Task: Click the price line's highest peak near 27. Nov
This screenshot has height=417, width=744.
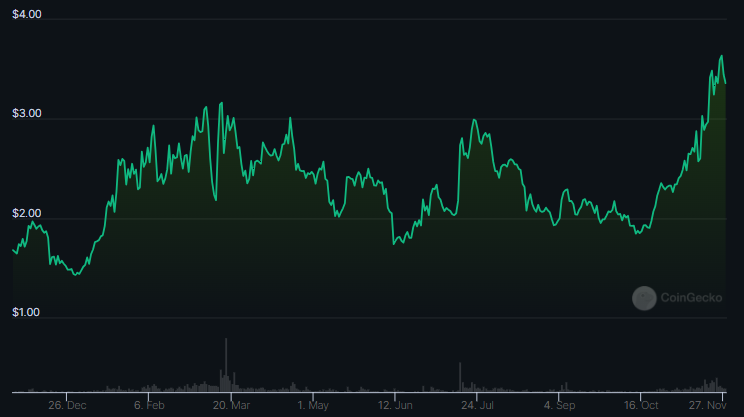Action: [722, 56]
